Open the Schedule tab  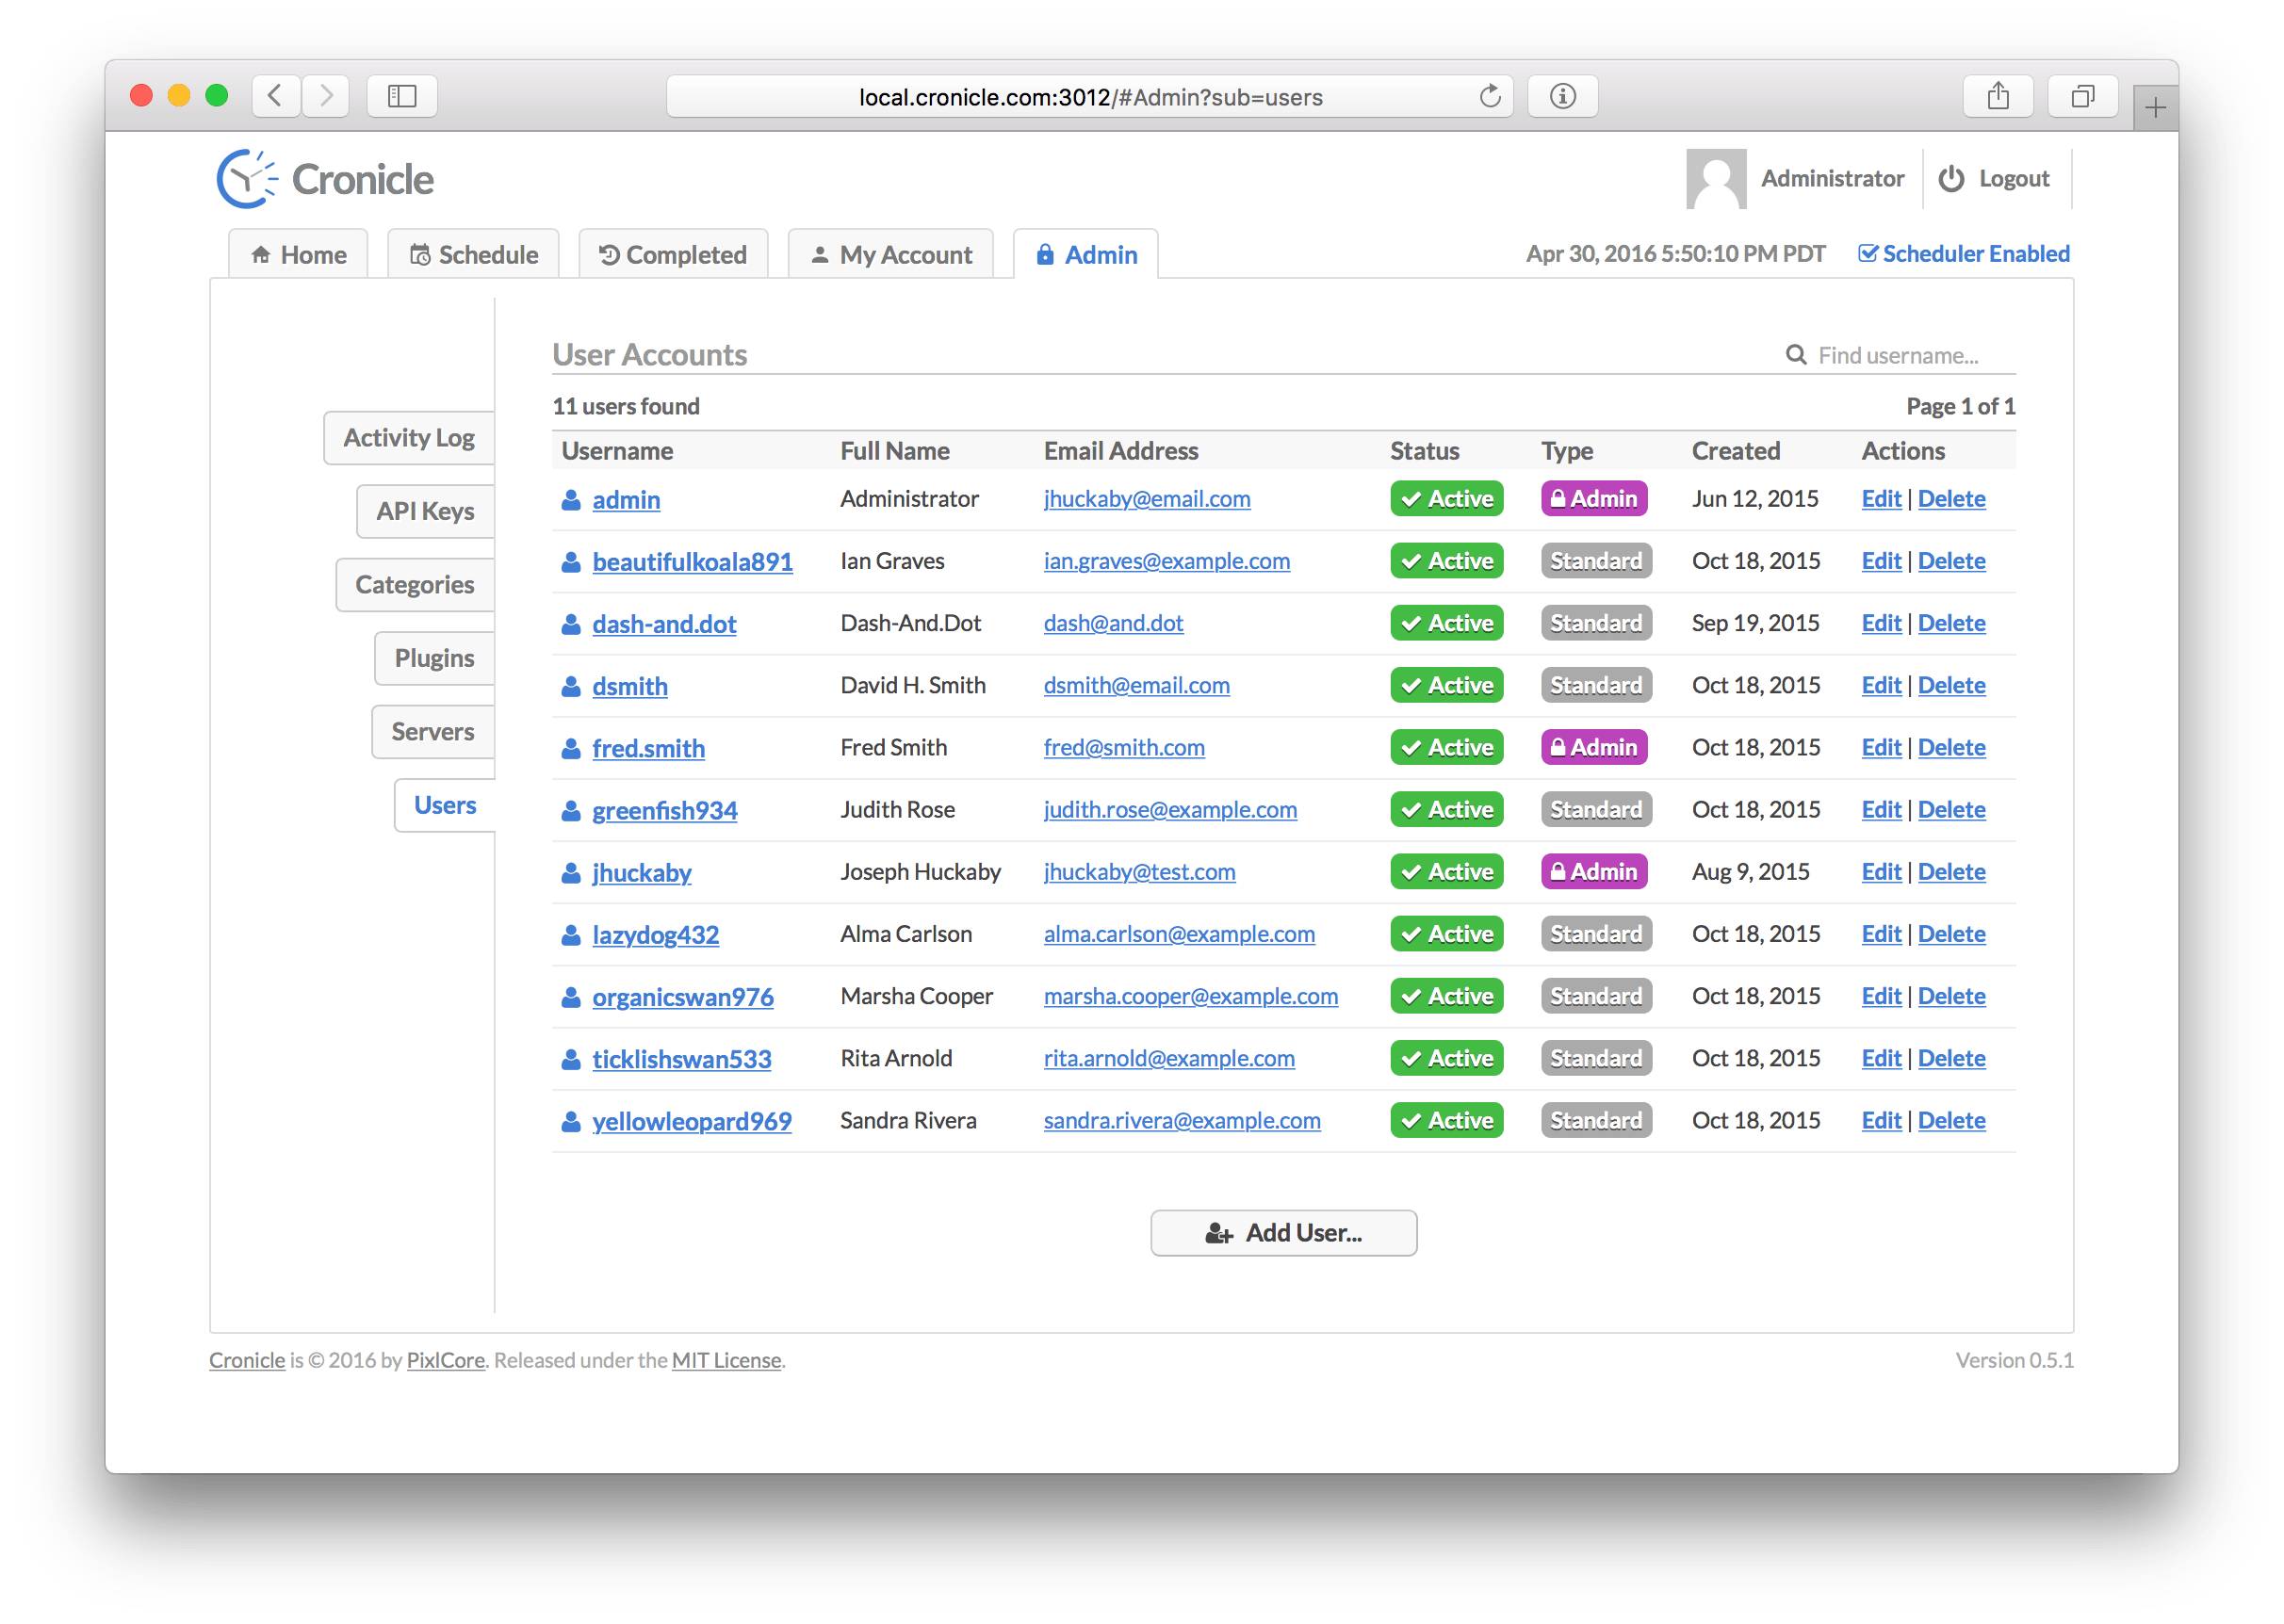pyautogui.click(x=474, y=255)
